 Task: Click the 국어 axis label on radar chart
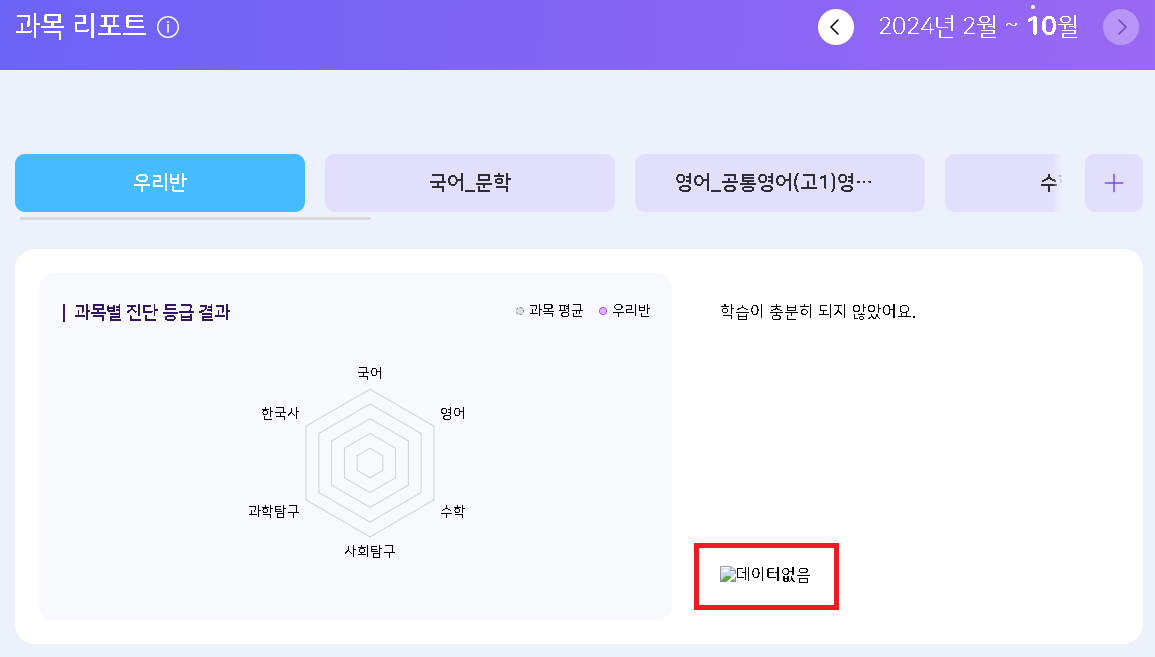tap(370, 373)
